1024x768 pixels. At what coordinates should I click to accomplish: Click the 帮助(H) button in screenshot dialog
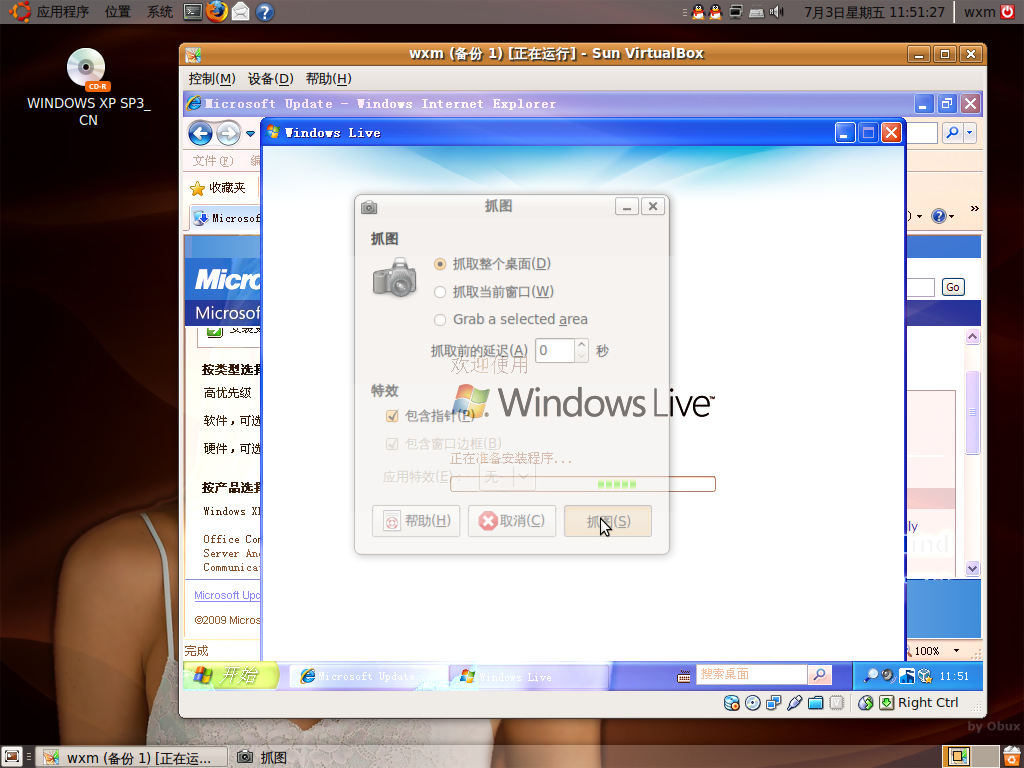pos(416,521)
